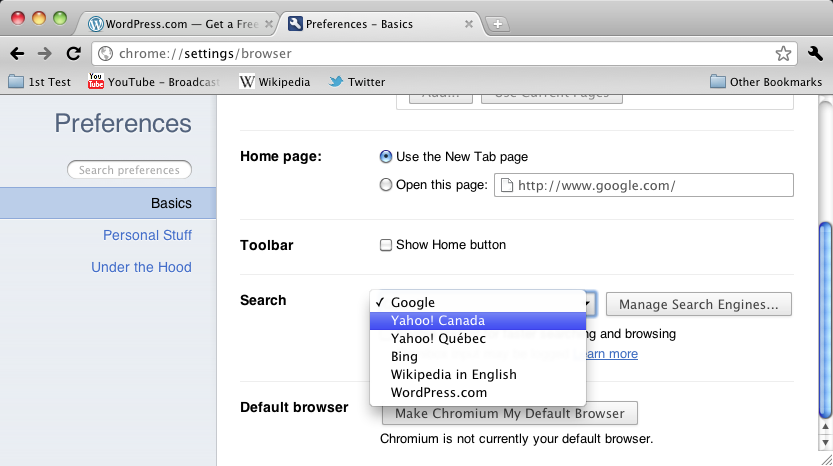Open Personal Stuff preferences section
Screen dimensions: 833x466
point(147,235)
